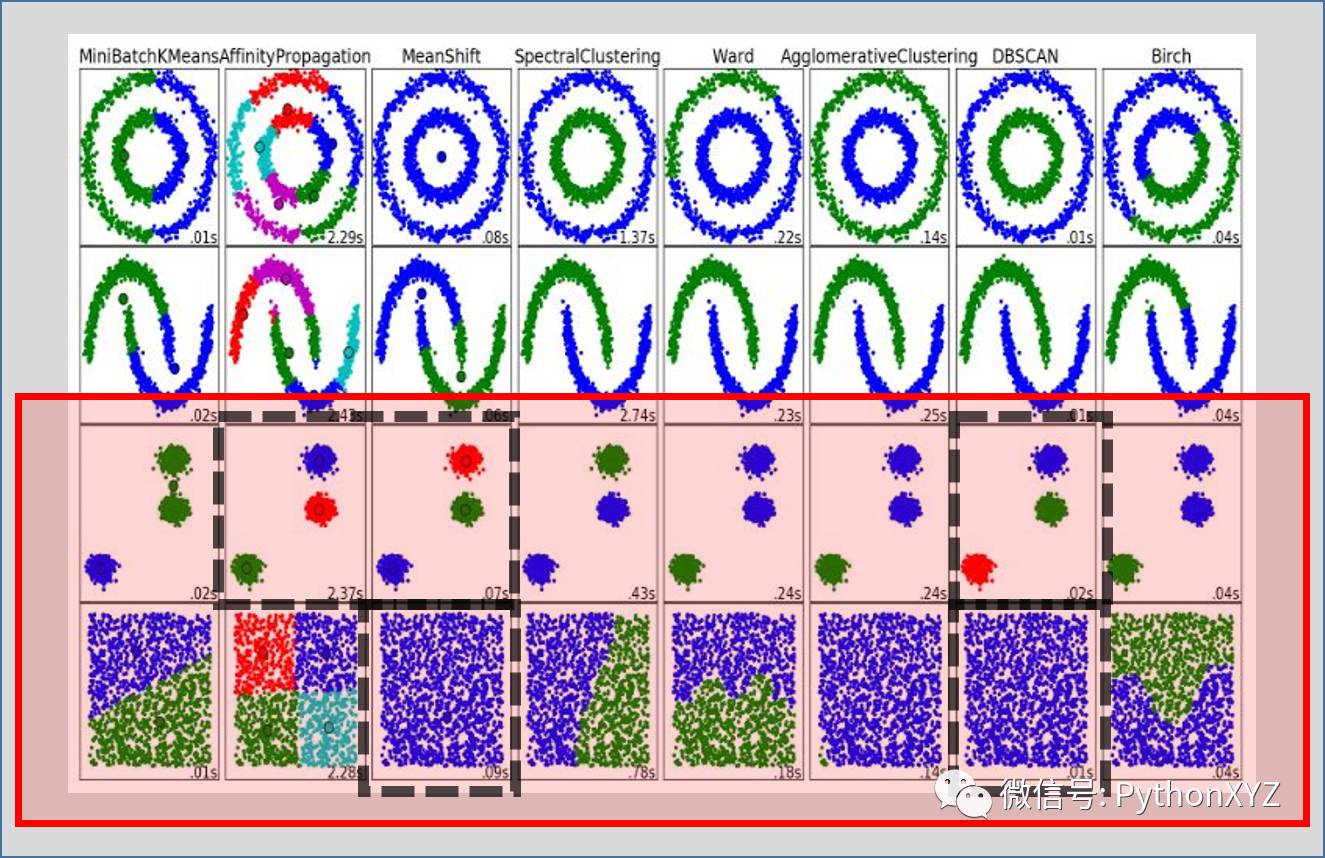Select the 2.37s runtime label
Image resolution: width=1325 pixels, height=858 pixels.
point(346,593)
